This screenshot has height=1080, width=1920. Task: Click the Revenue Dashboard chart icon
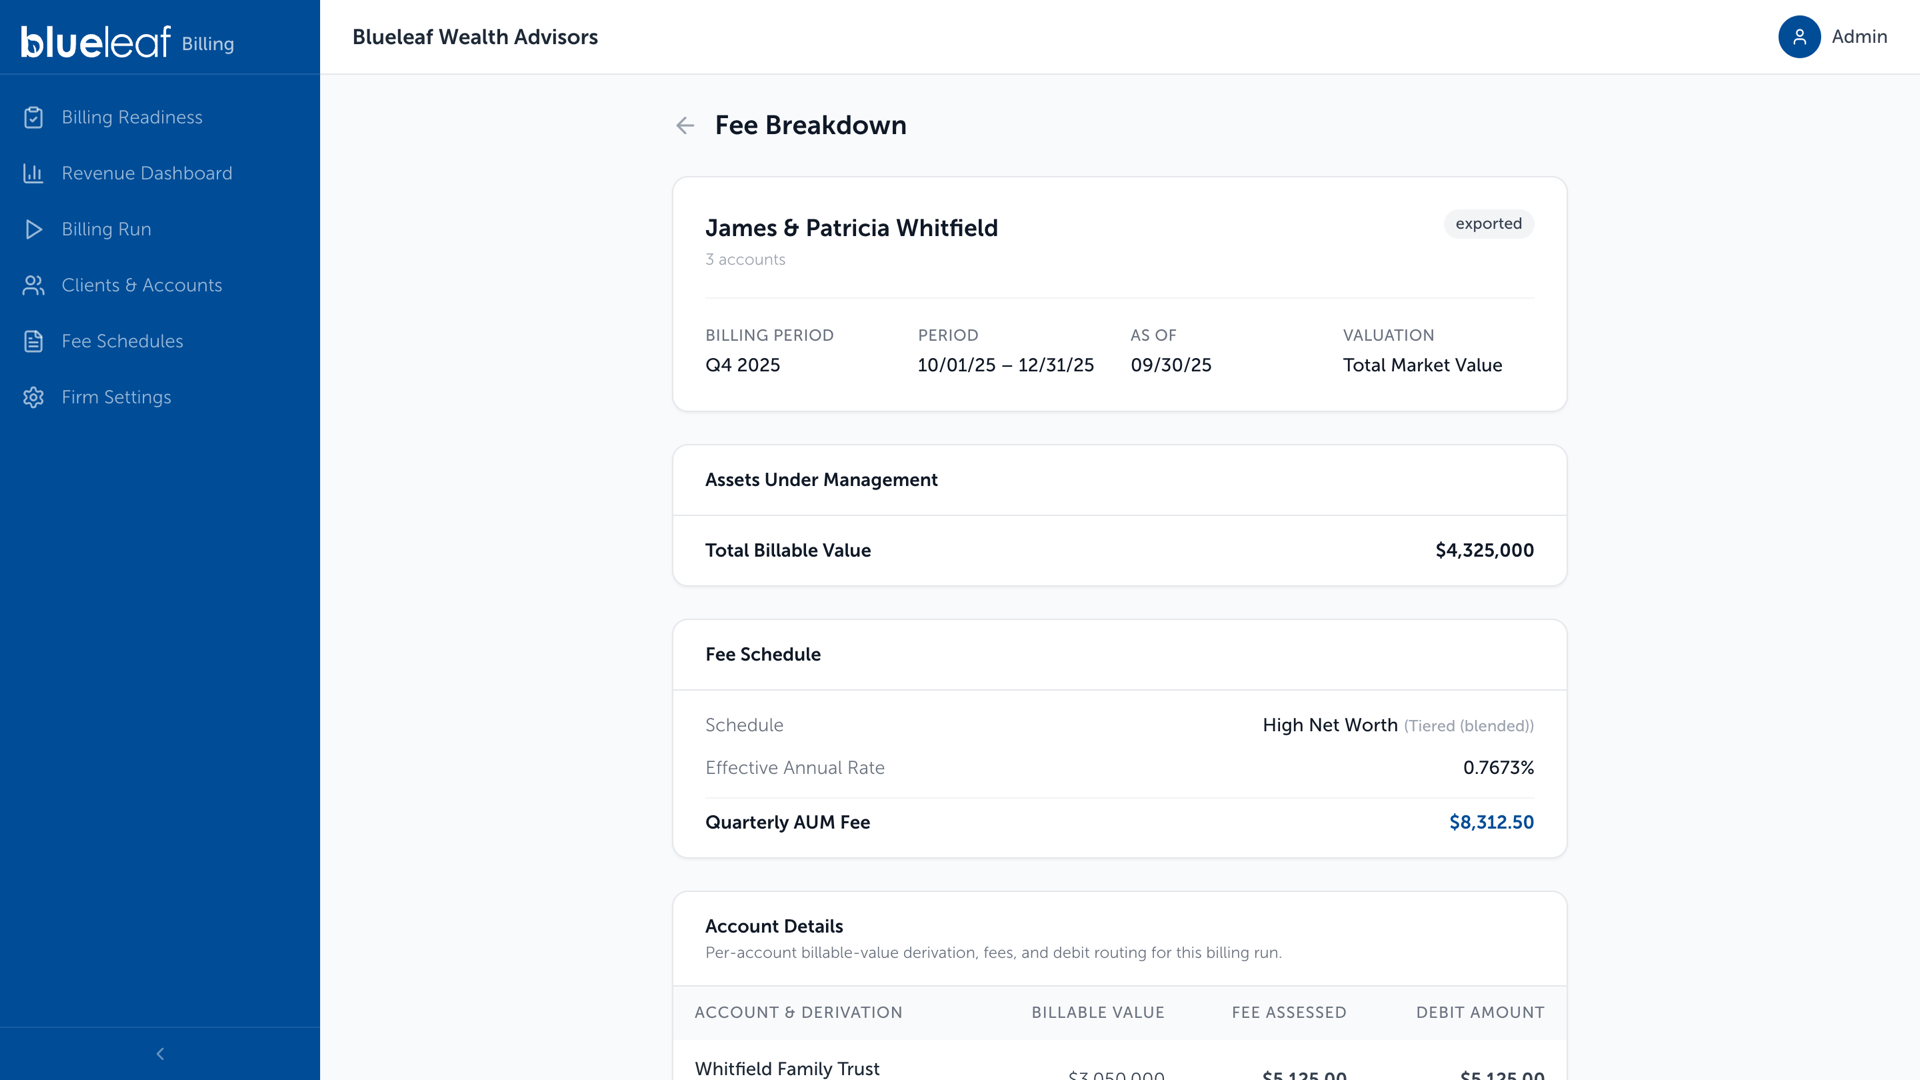click(33, 173)
